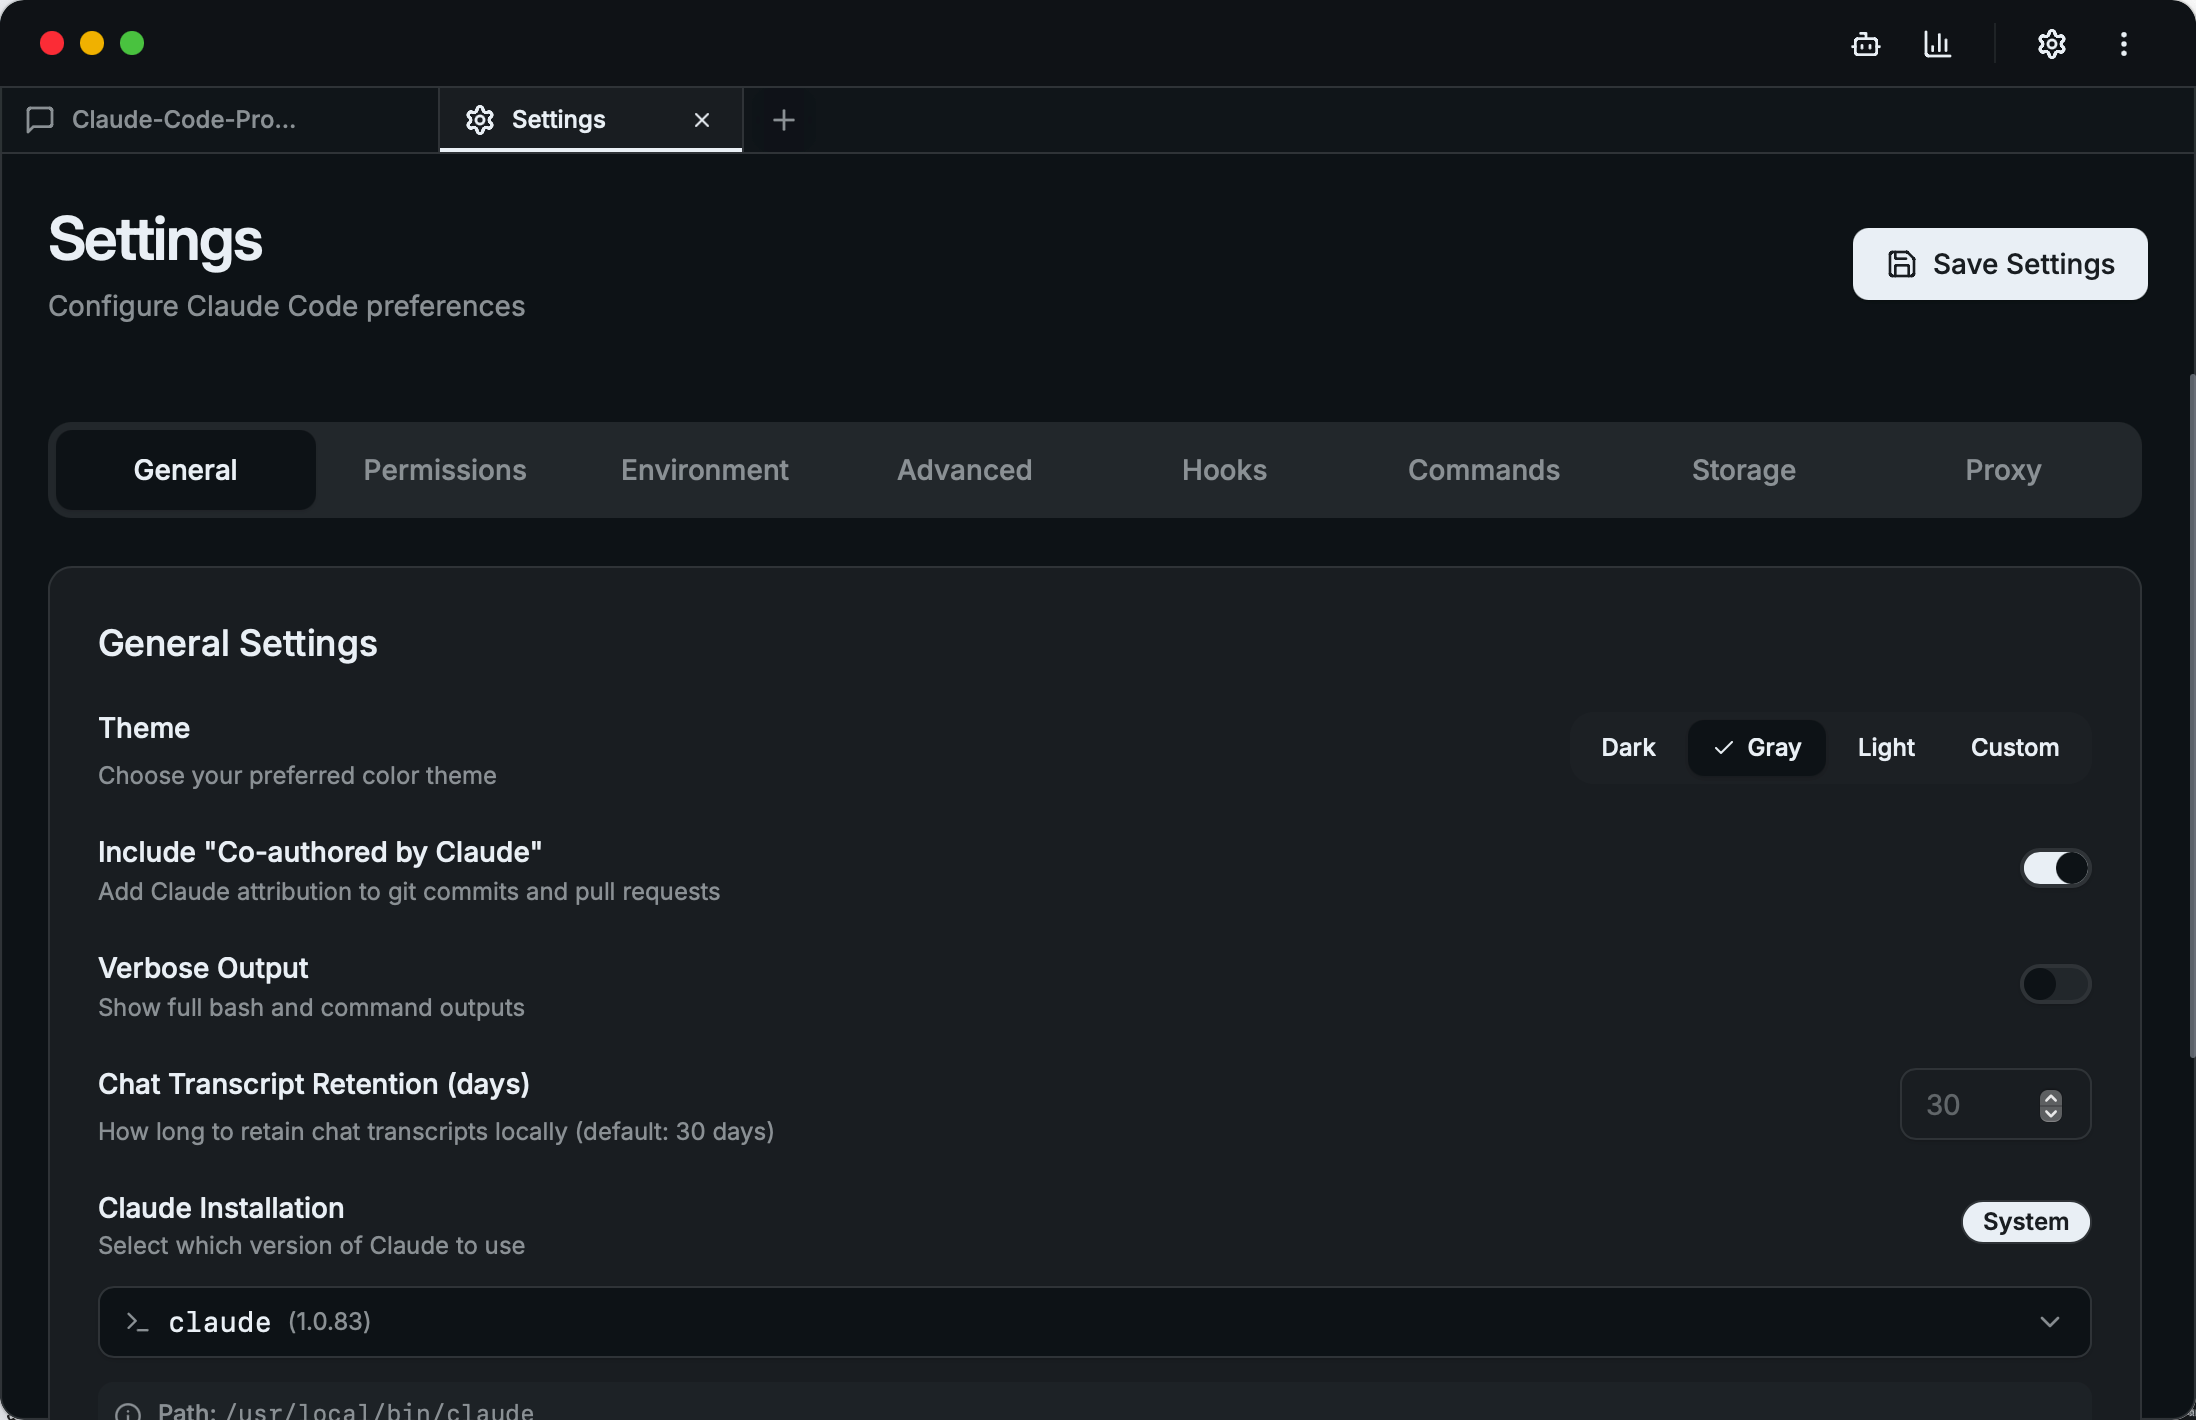This screenshot has width=2196, height=1420.
Task: Close the Settings tab
Action: pos(702,120)
